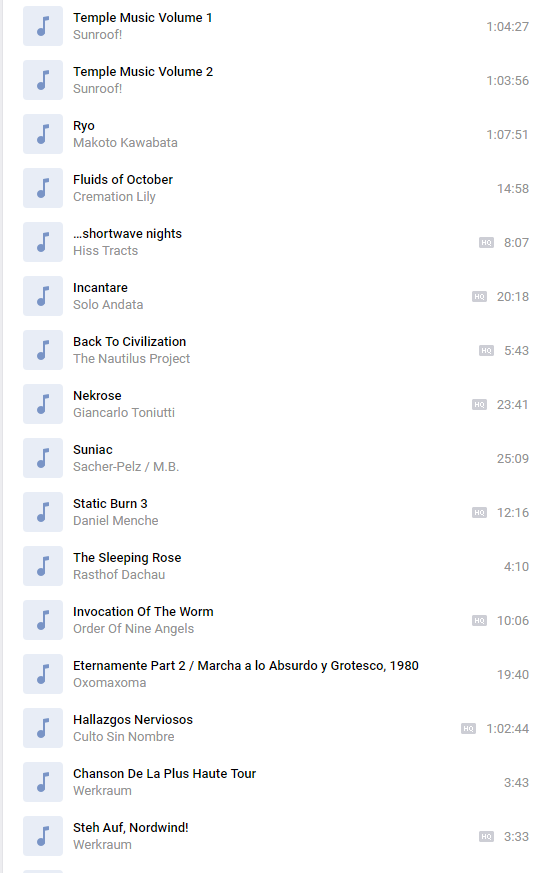554x873 pixels.
Task: Open artist link Makoto Kawabata
Action: point(125,143)
